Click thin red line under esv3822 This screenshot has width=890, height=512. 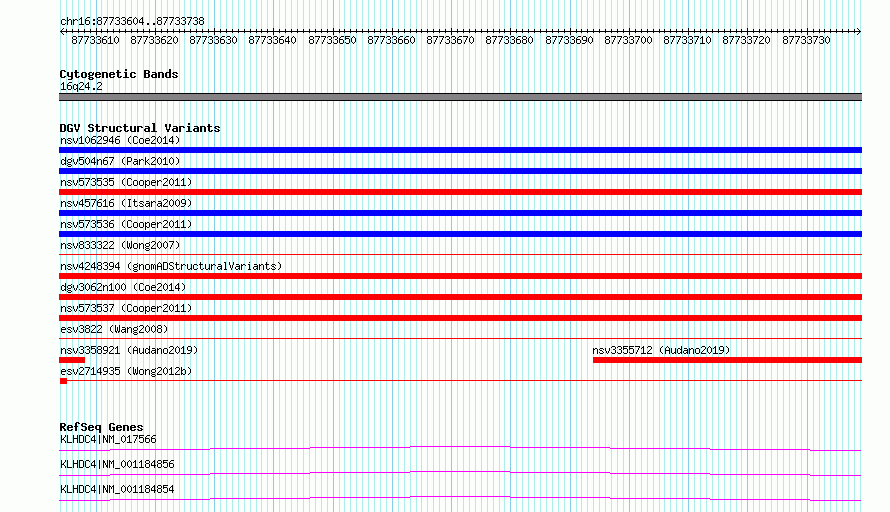460,339
